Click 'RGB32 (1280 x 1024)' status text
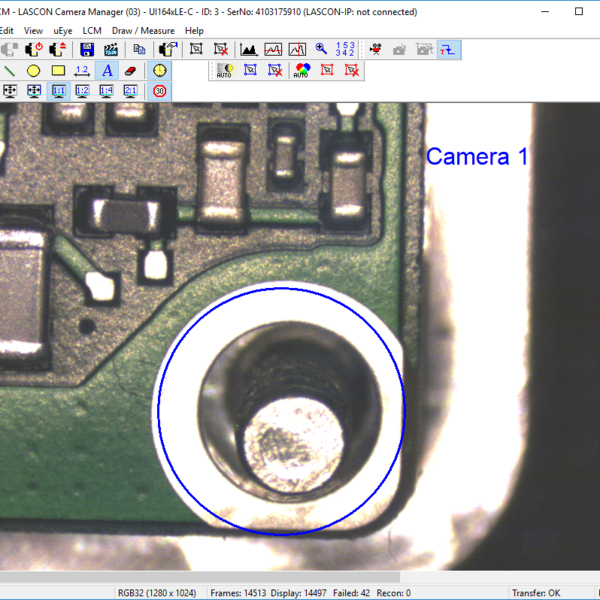600x600 pixels. tap(157, 593)
